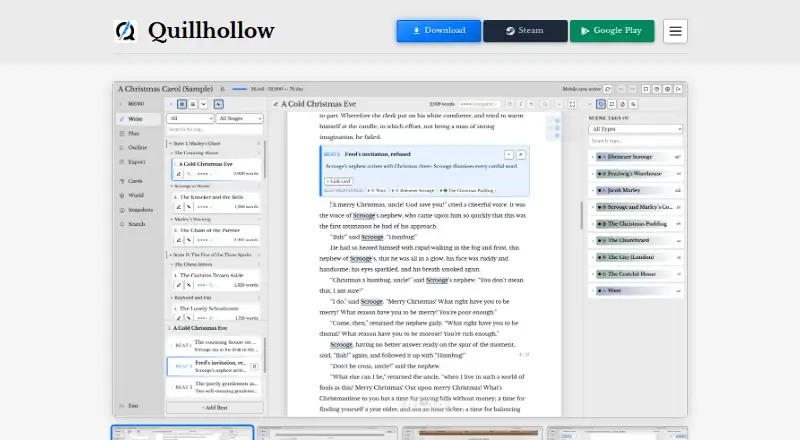Viewport: 800px width, 440px height.
Task: Open the chevron dropdown beside the list view icon
Action: tap(203, 104)
